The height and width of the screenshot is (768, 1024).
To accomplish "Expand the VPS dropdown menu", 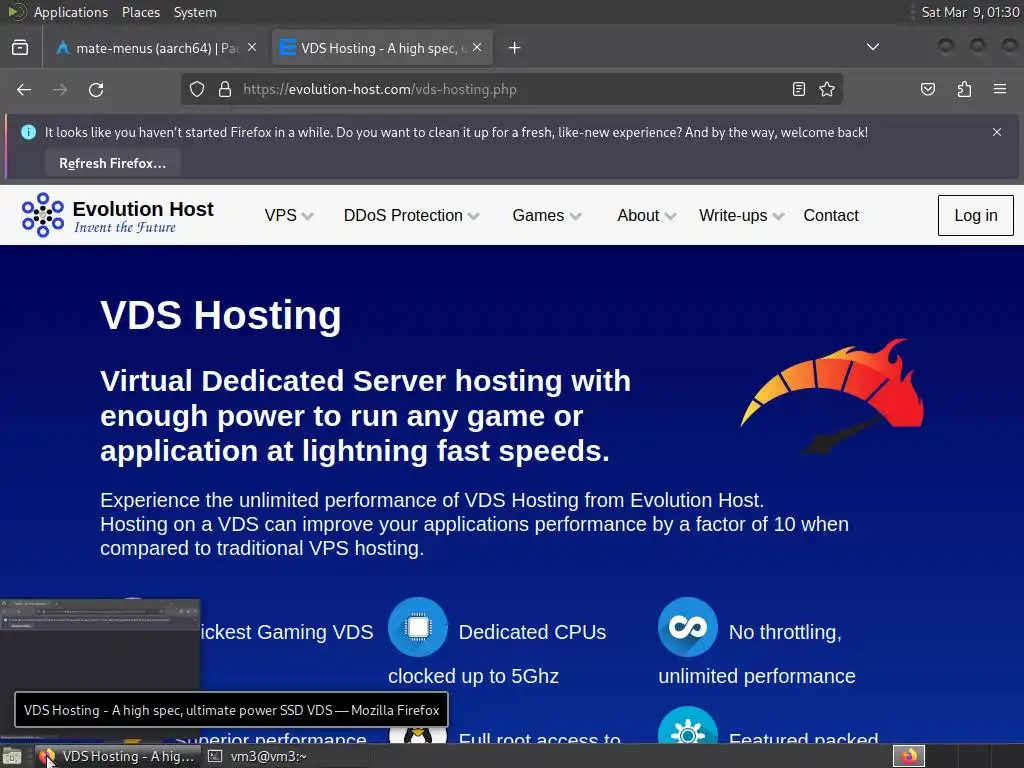I will tap(289, 216).
